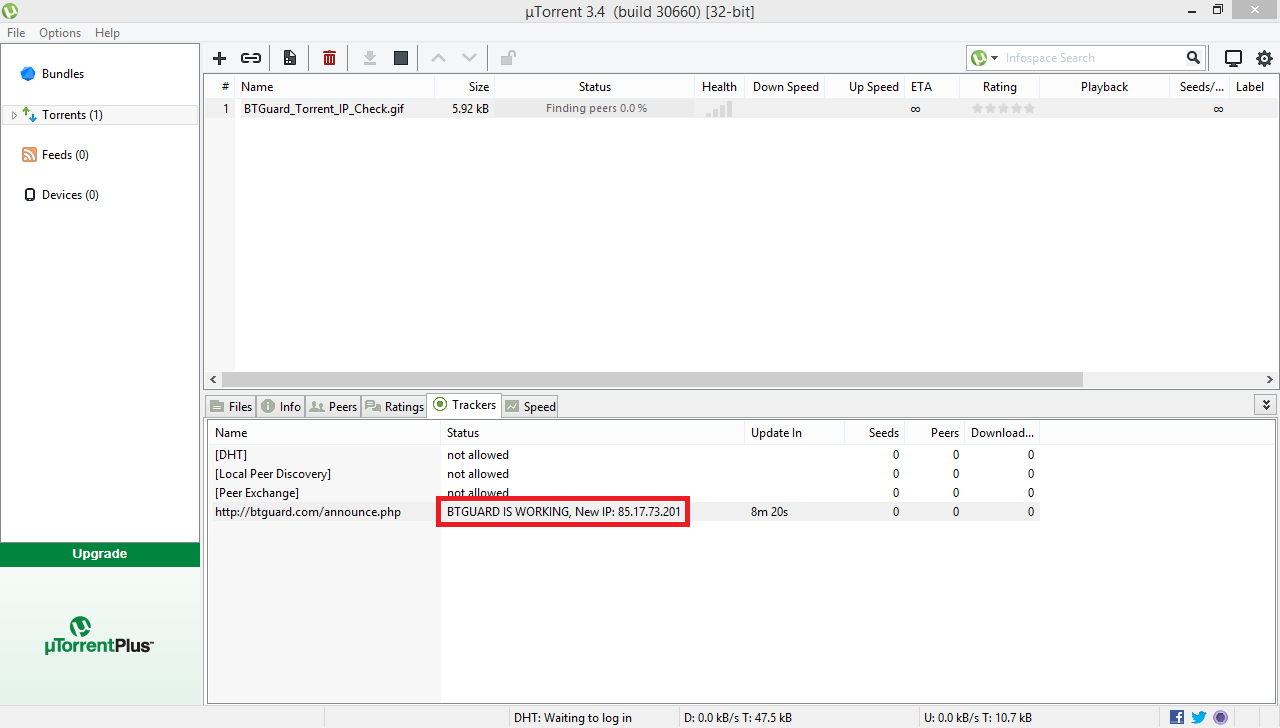
Task: Click the Create New Torrent icon
Action: click(289, 58)
